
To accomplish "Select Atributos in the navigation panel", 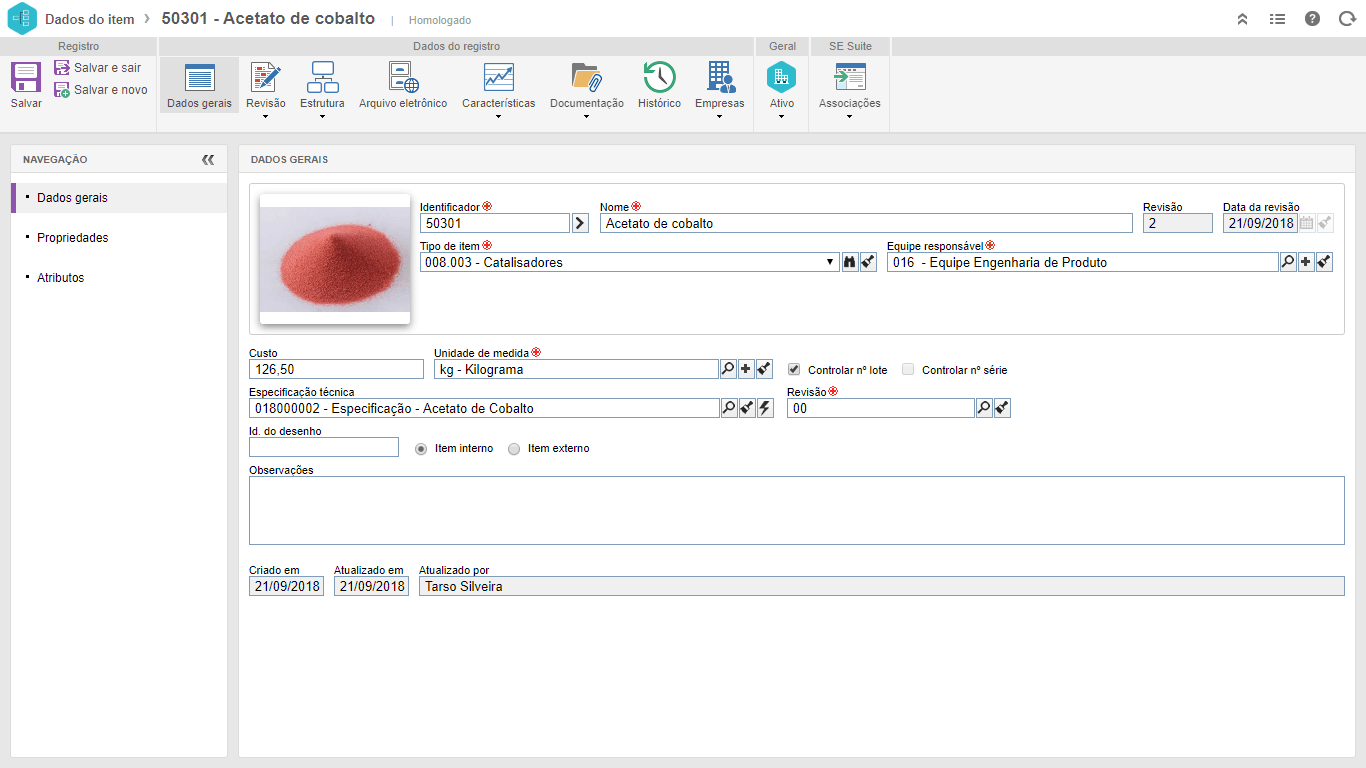I will (x=60, y=278).
